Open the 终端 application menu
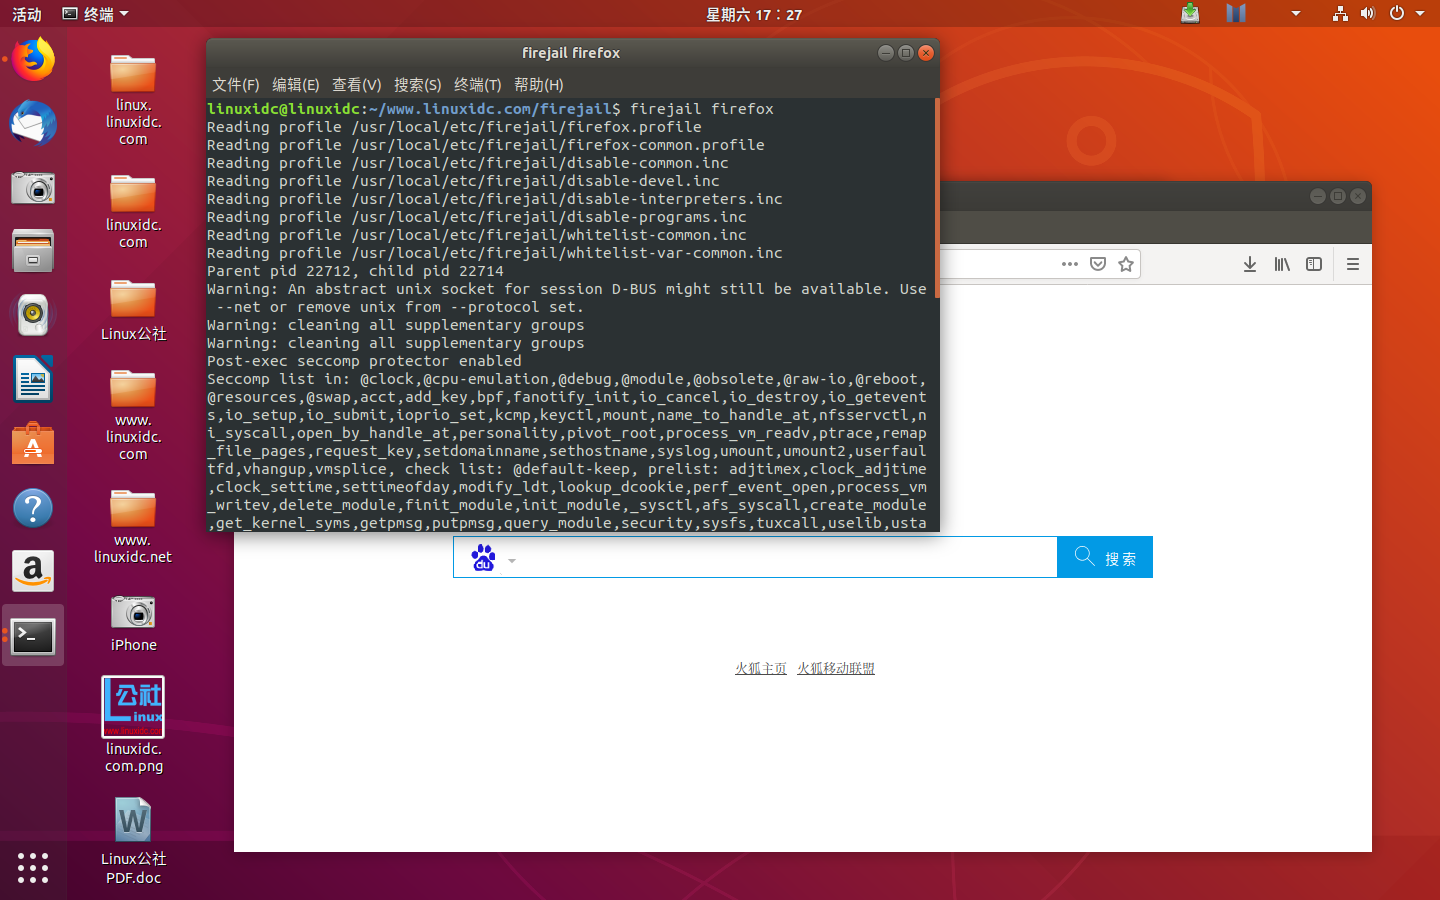This screenshot has height=900, width=1440. 95,14
